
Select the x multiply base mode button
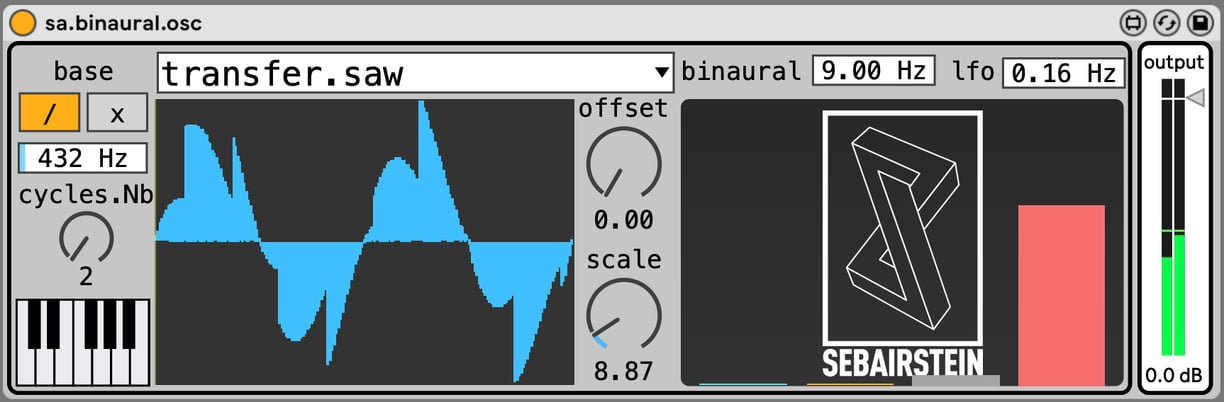[117, 113]
